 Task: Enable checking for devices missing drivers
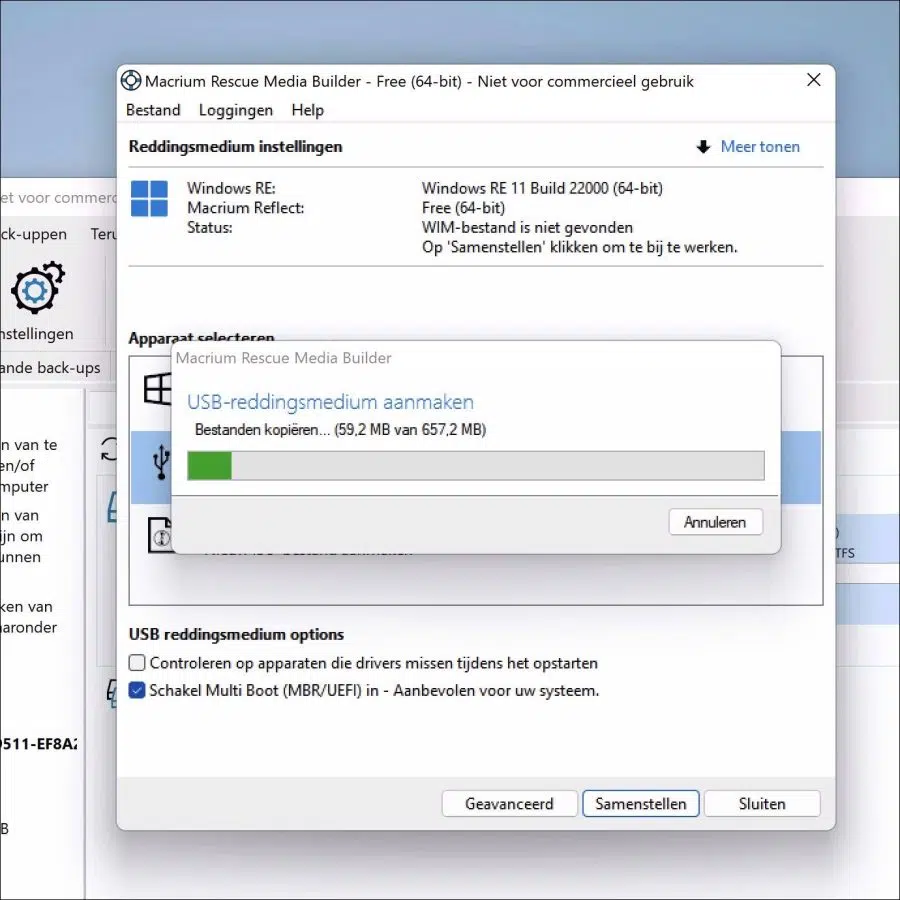pyautogui.click(x=137, y=663)
